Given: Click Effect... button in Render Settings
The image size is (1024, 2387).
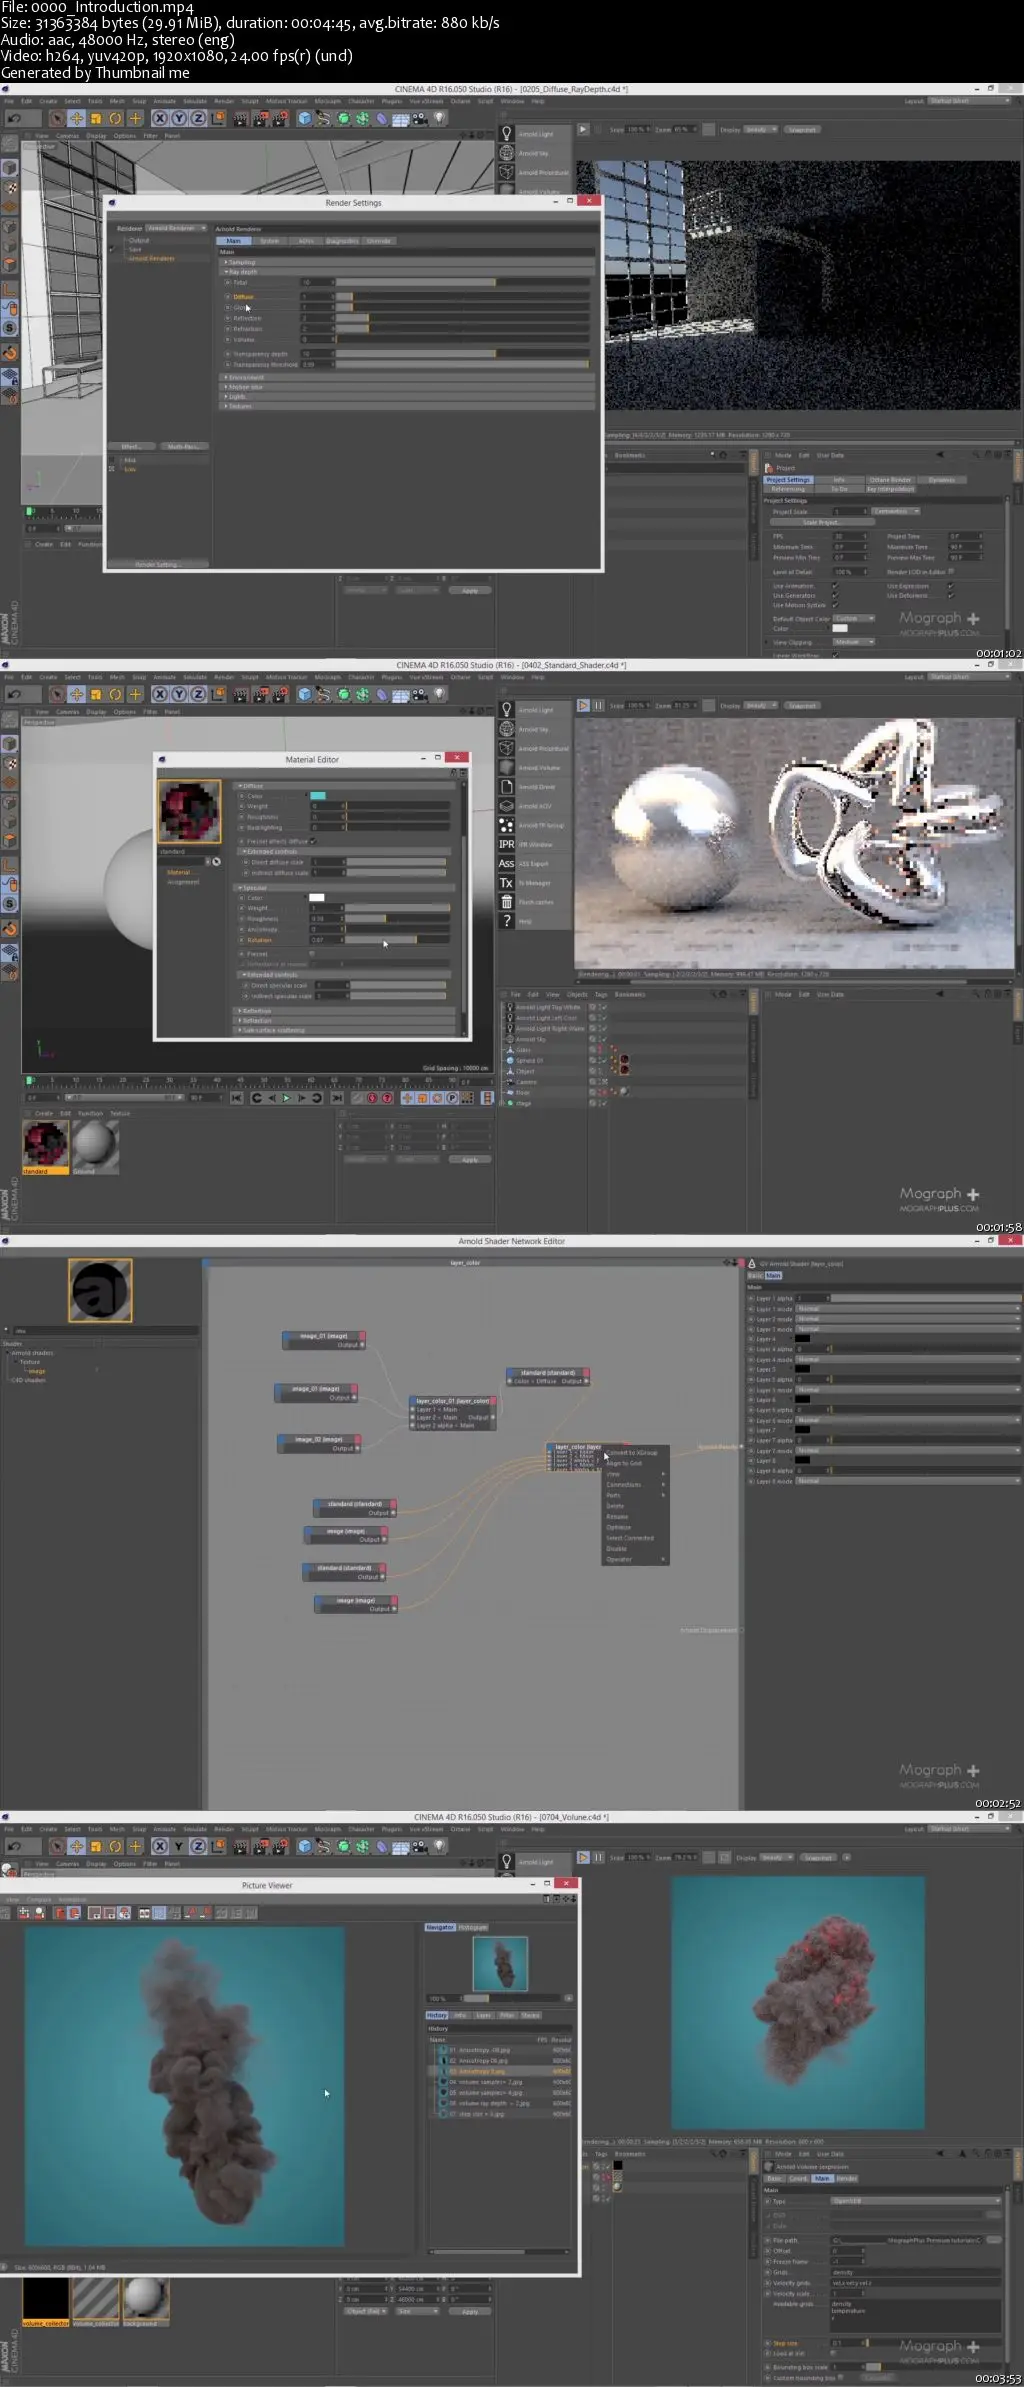Looking at the screenshot, I should (130, 446).
